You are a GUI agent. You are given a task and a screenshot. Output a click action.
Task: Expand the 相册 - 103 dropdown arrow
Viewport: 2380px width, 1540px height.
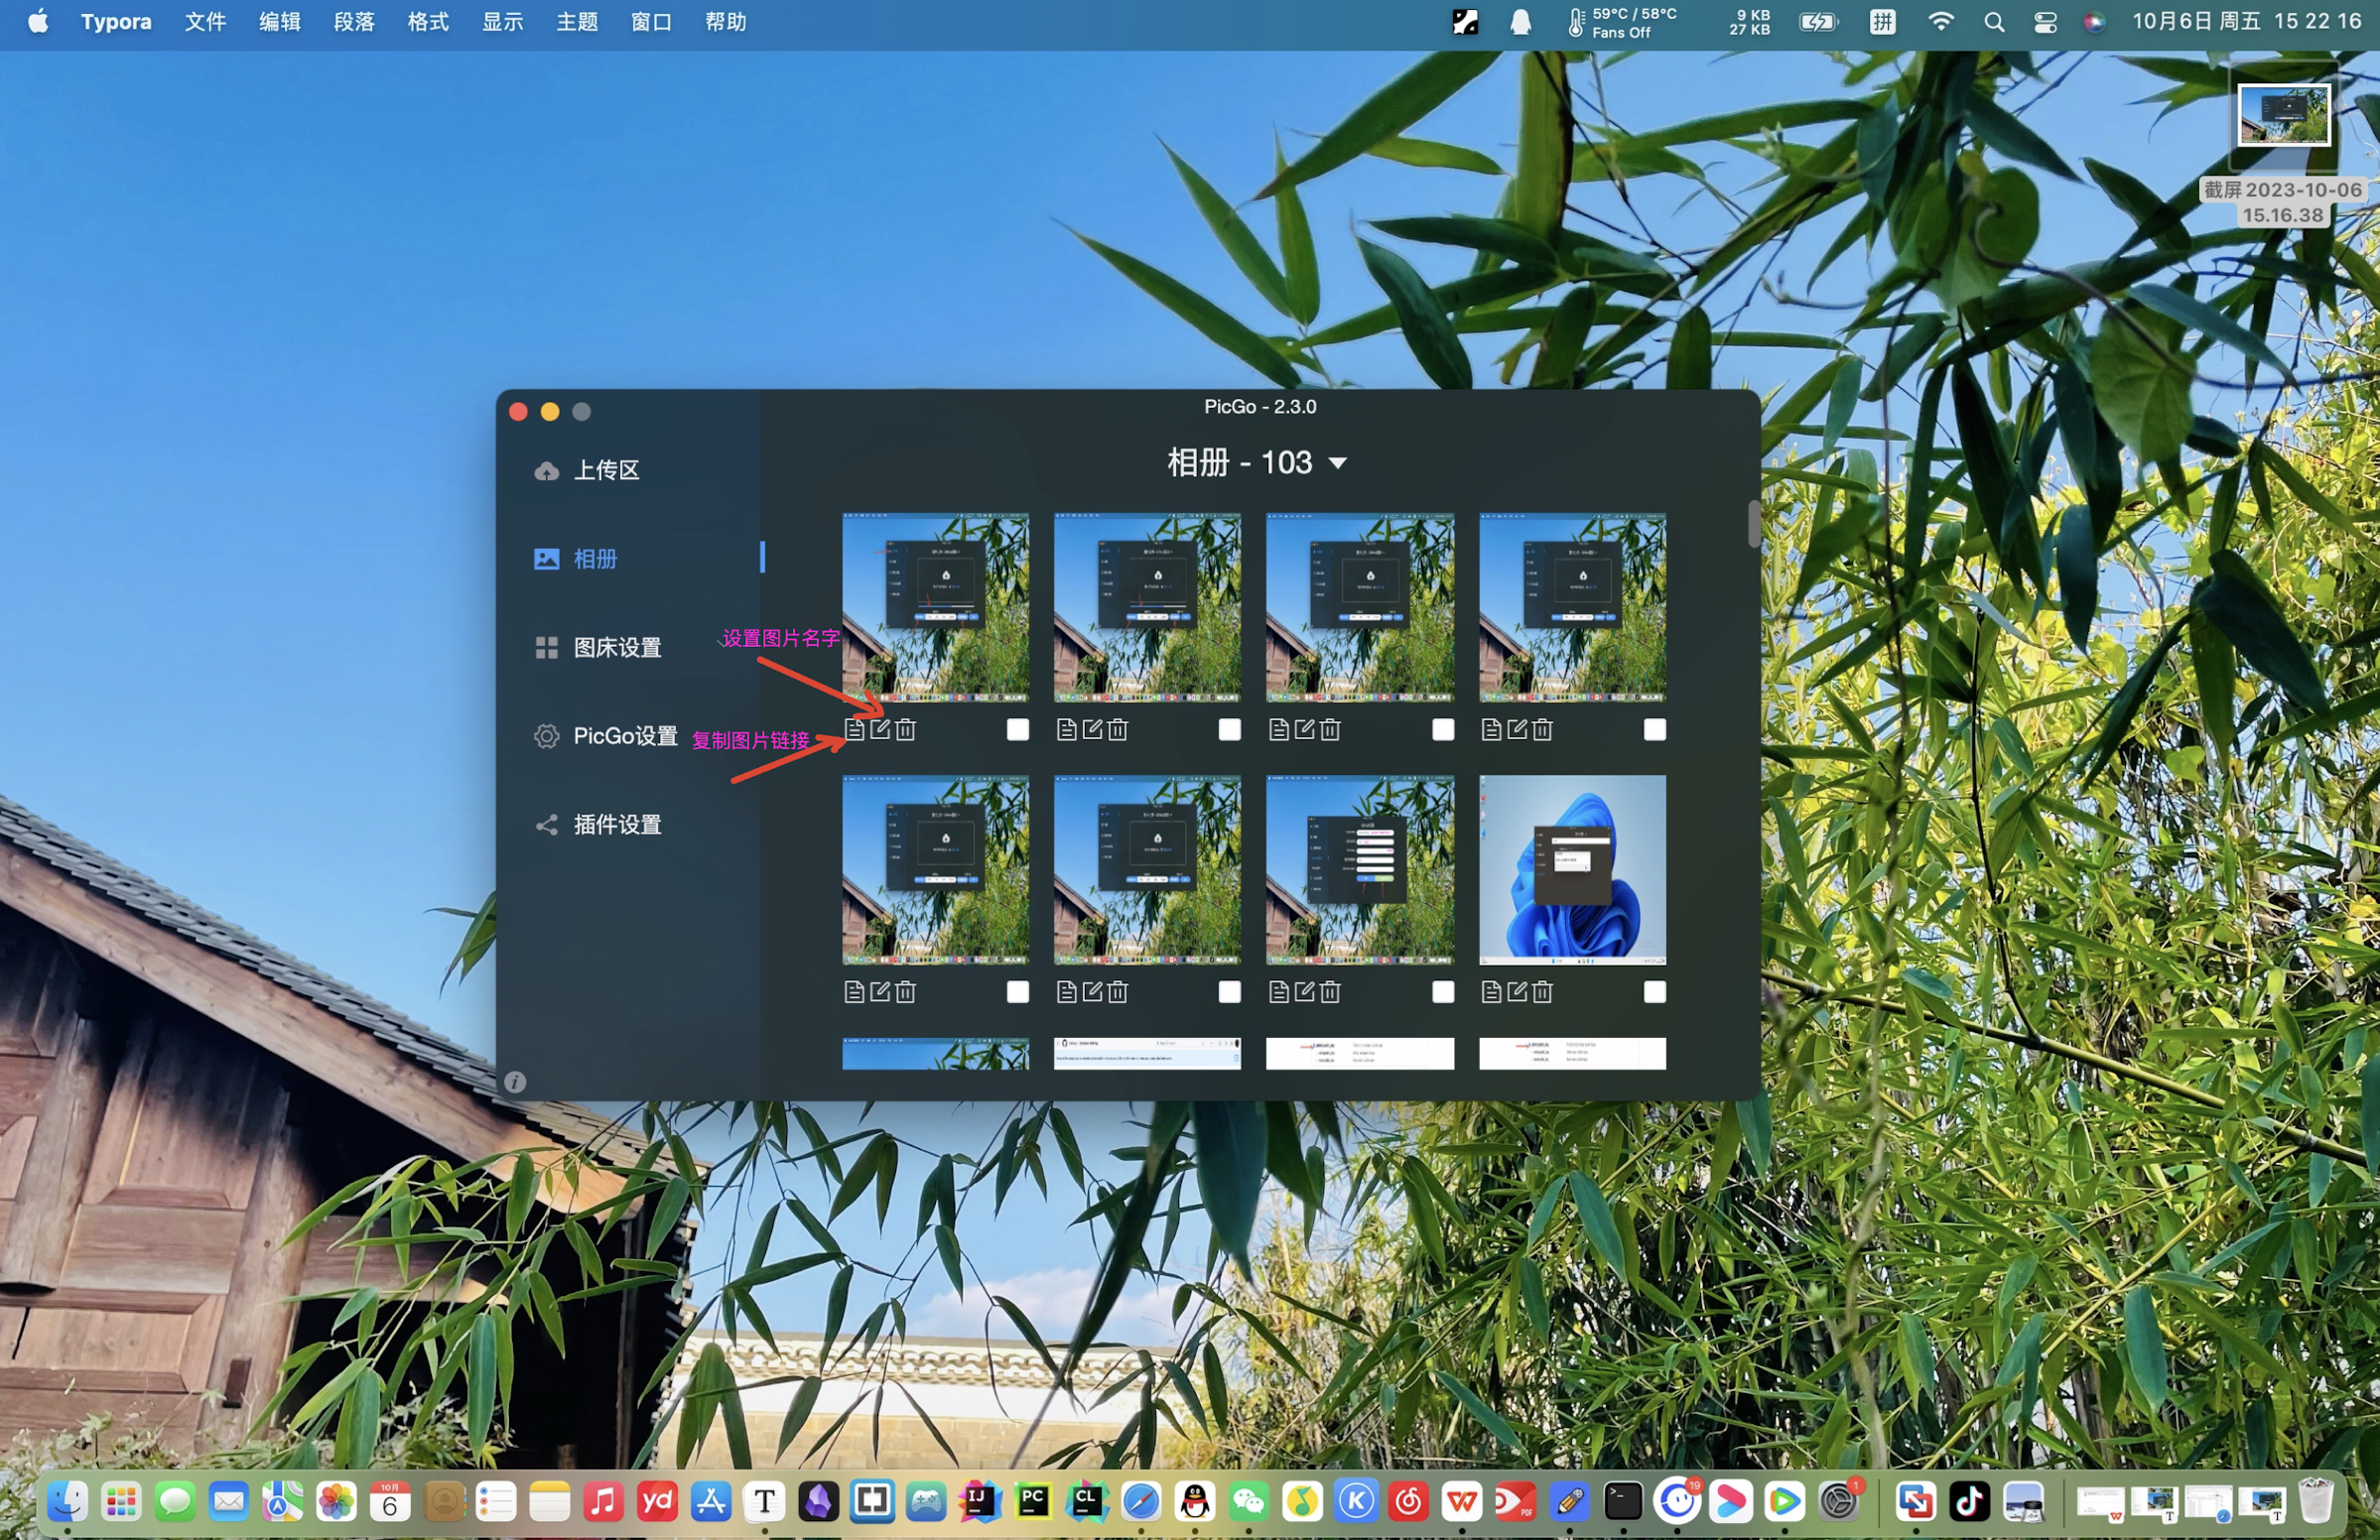click(x=1337, y=463)
